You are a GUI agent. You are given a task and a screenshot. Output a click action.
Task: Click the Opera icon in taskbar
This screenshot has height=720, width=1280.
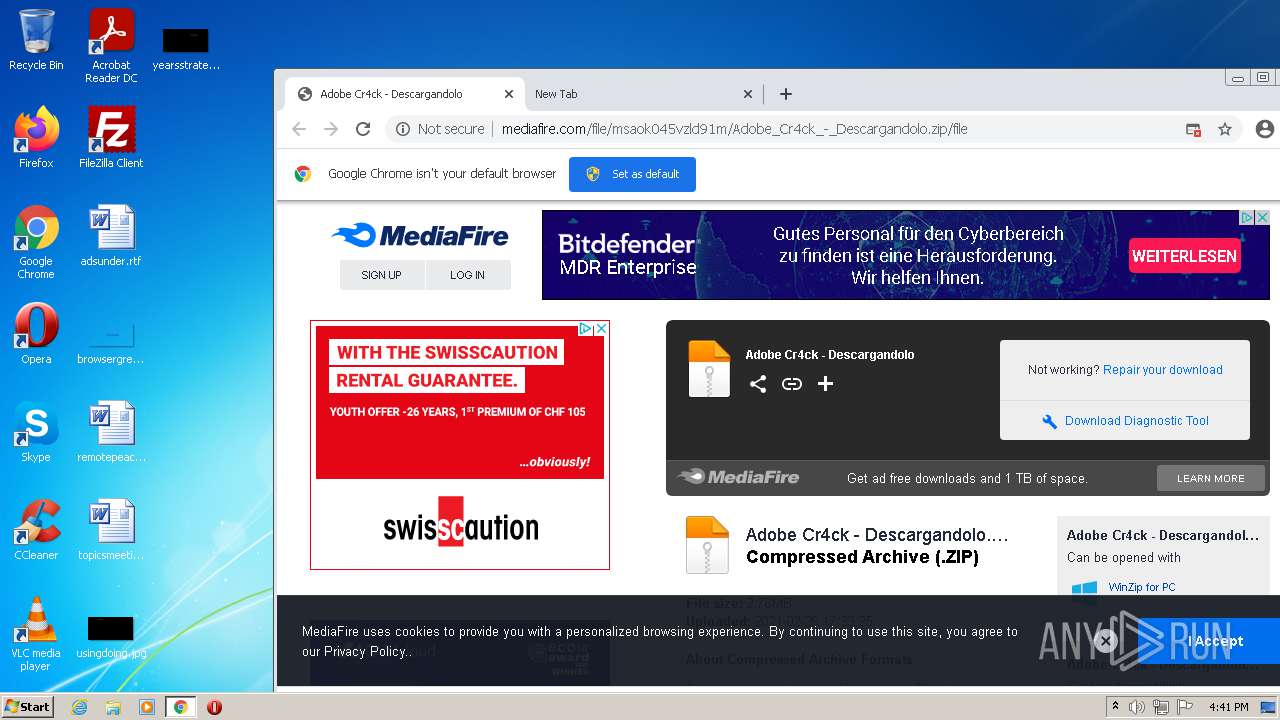click(x=214, y=707)
